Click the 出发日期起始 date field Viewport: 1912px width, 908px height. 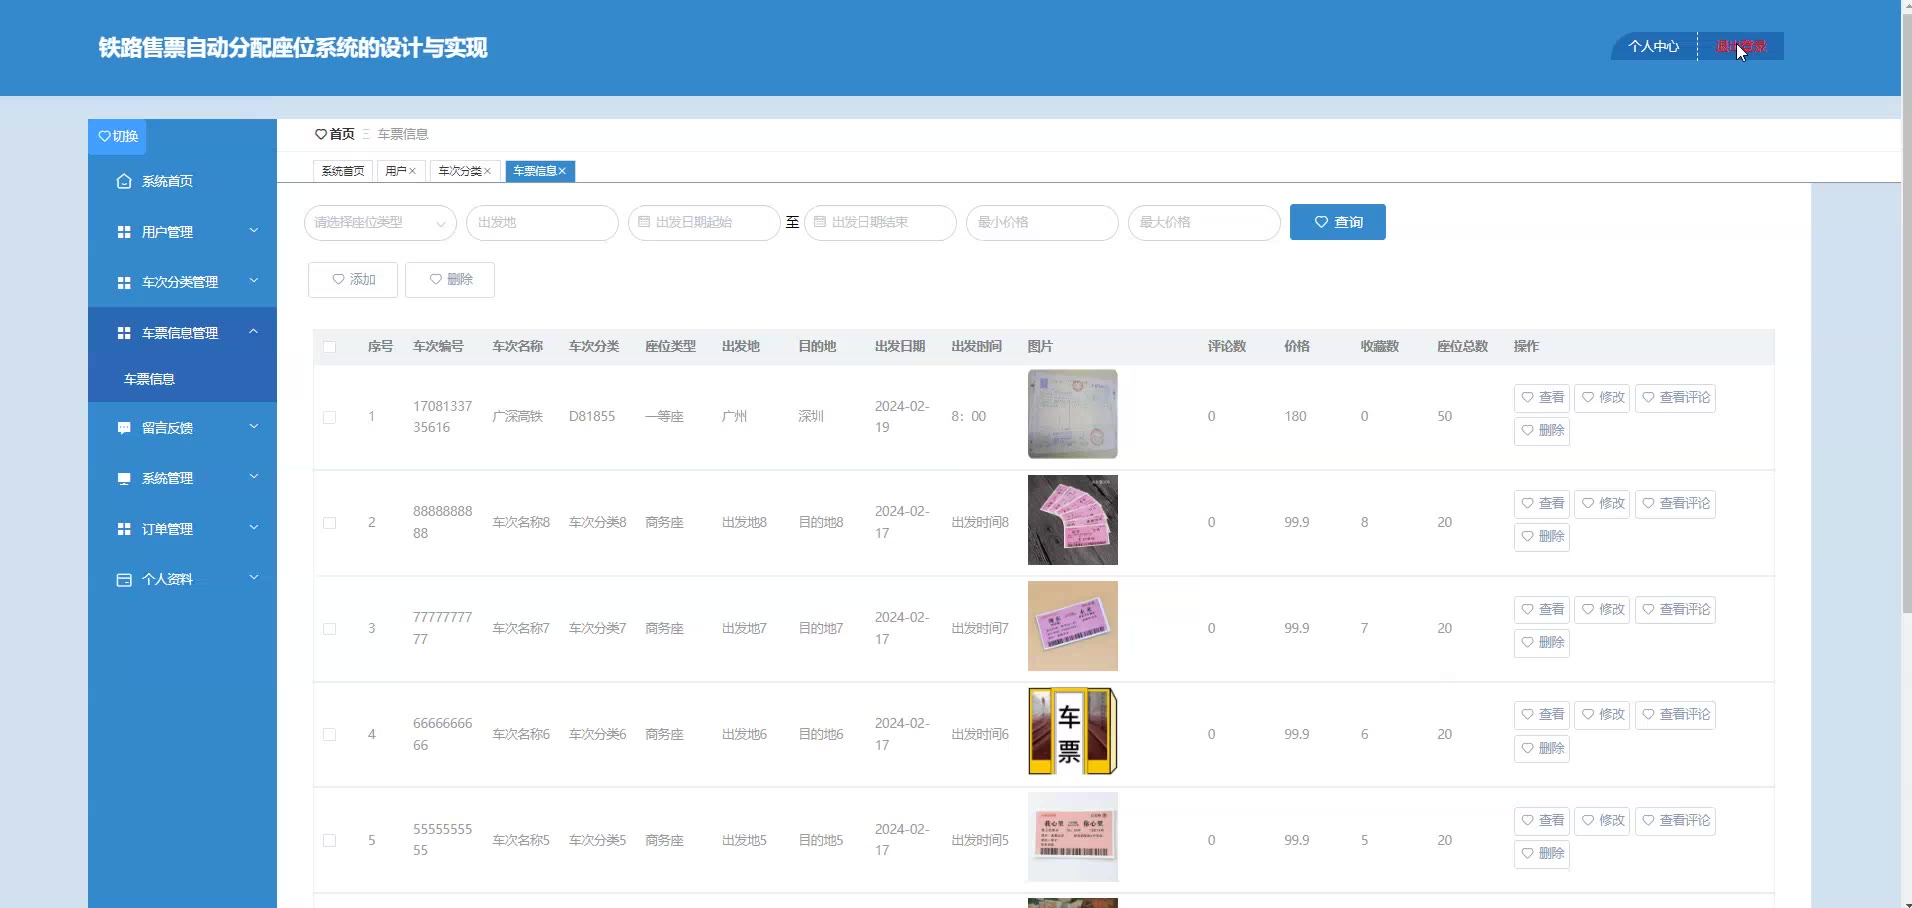tap(704, 222)
